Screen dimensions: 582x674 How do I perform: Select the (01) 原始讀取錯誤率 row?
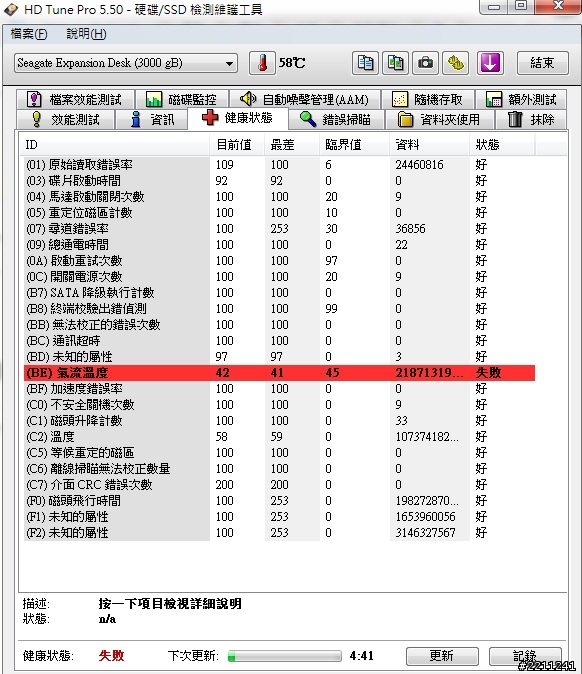279,165
